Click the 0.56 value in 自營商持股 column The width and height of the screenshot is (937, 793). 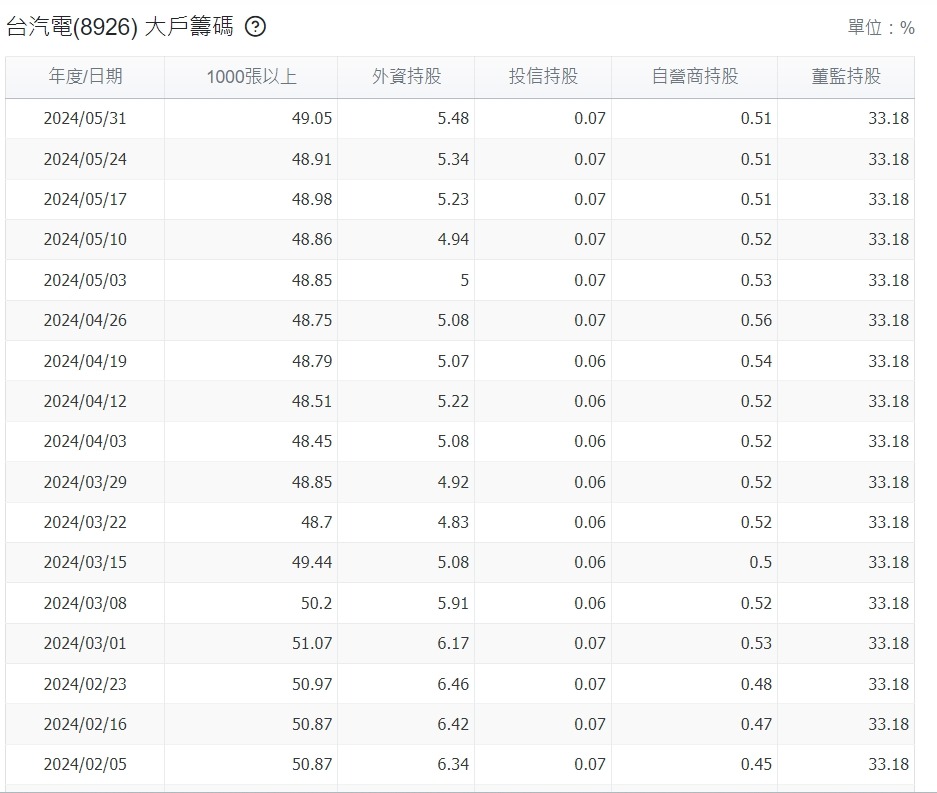point(756,320)
